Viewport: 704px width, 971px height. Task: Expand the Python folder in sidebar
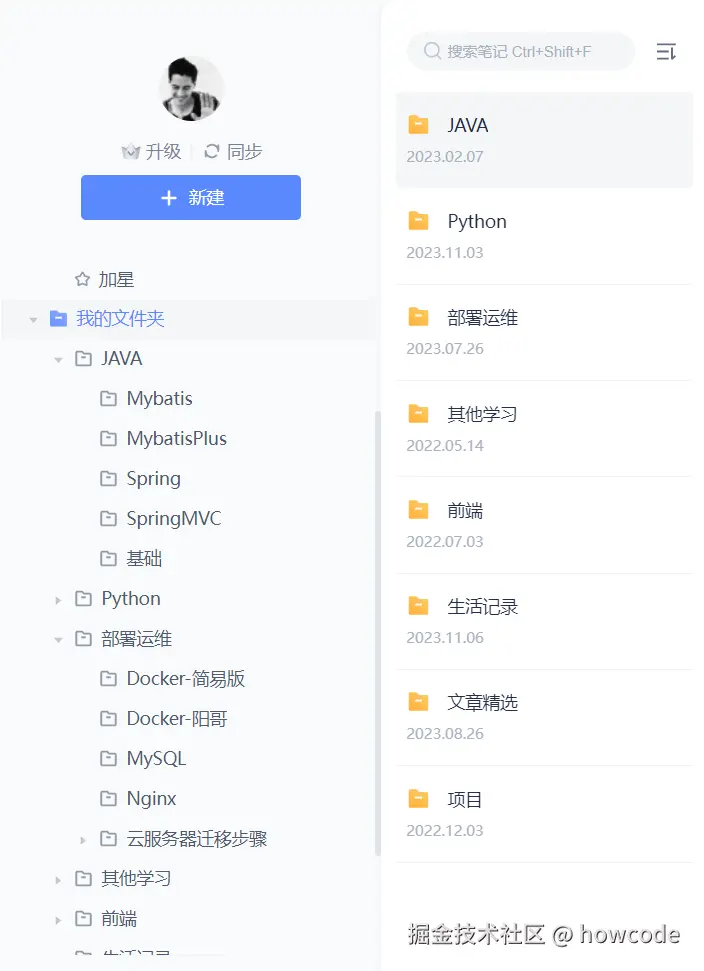(x=58, y=600)
